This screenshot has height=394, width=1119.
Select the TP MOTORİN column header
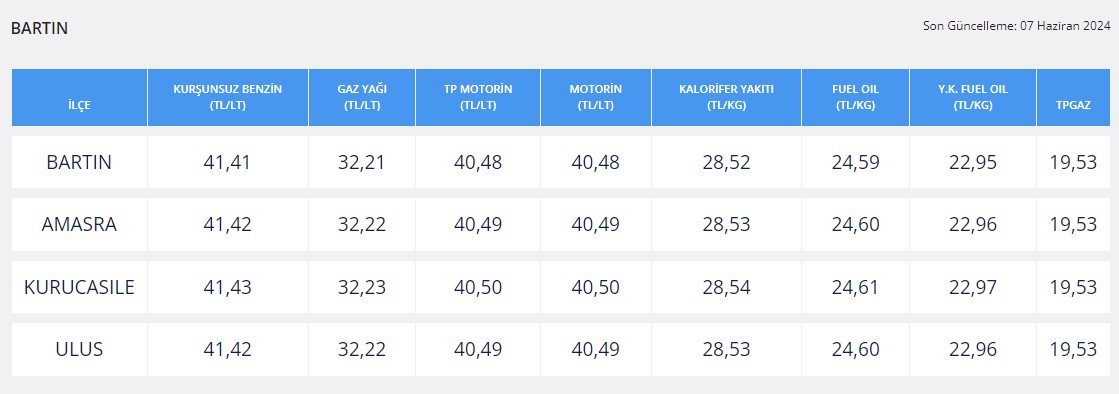point(478,98)
